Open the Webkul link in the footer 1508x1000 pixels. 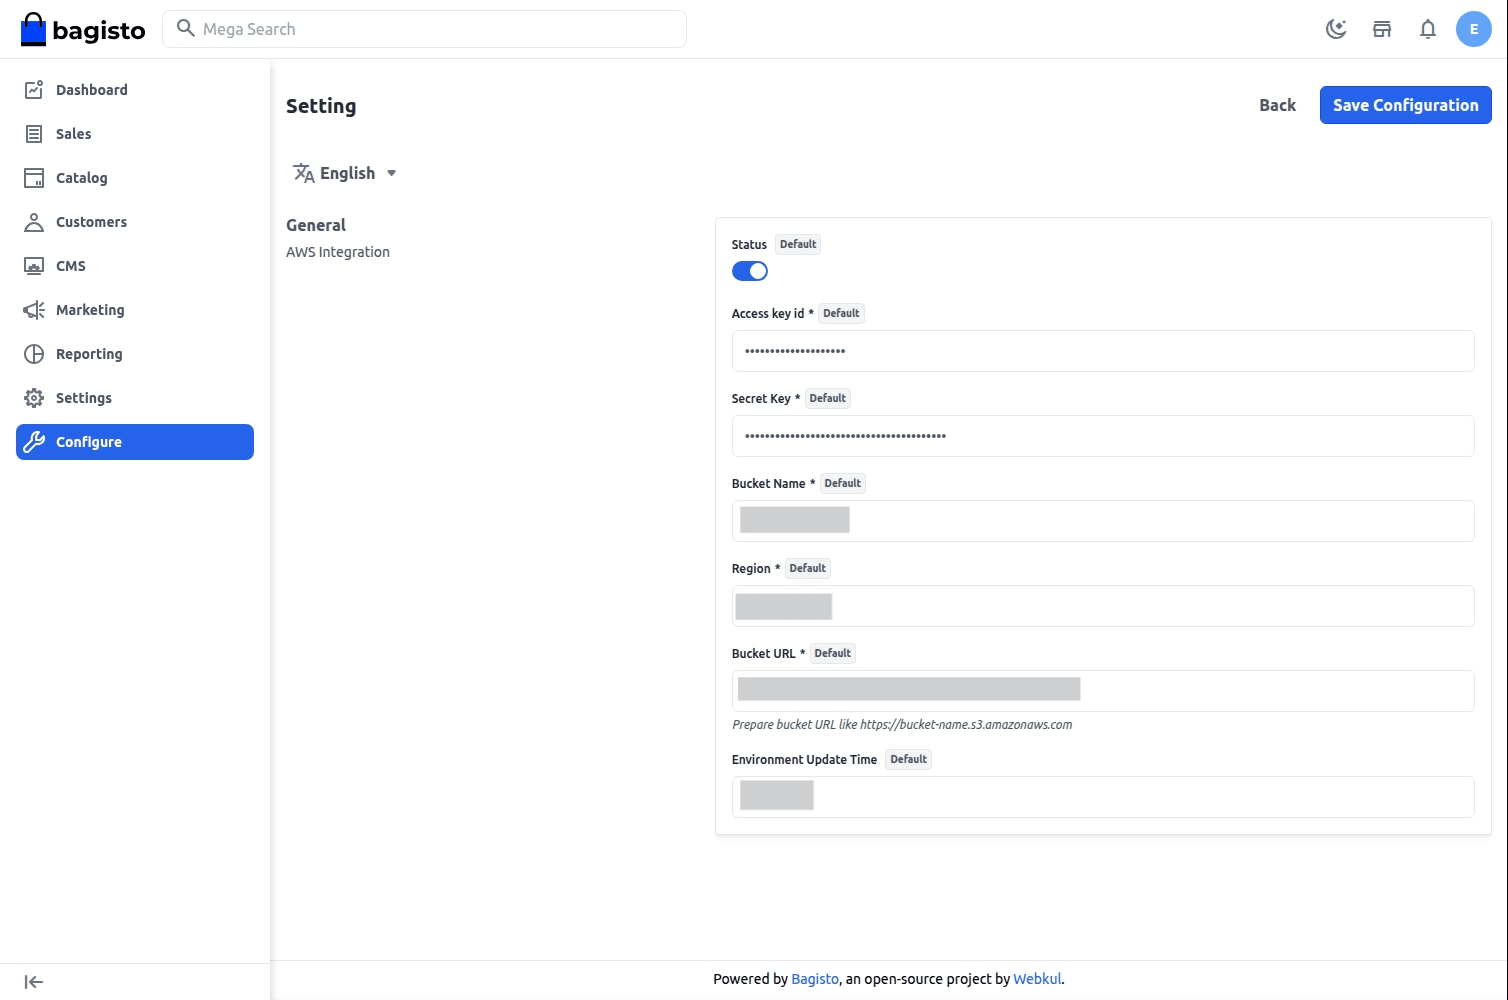(1036, 978)
